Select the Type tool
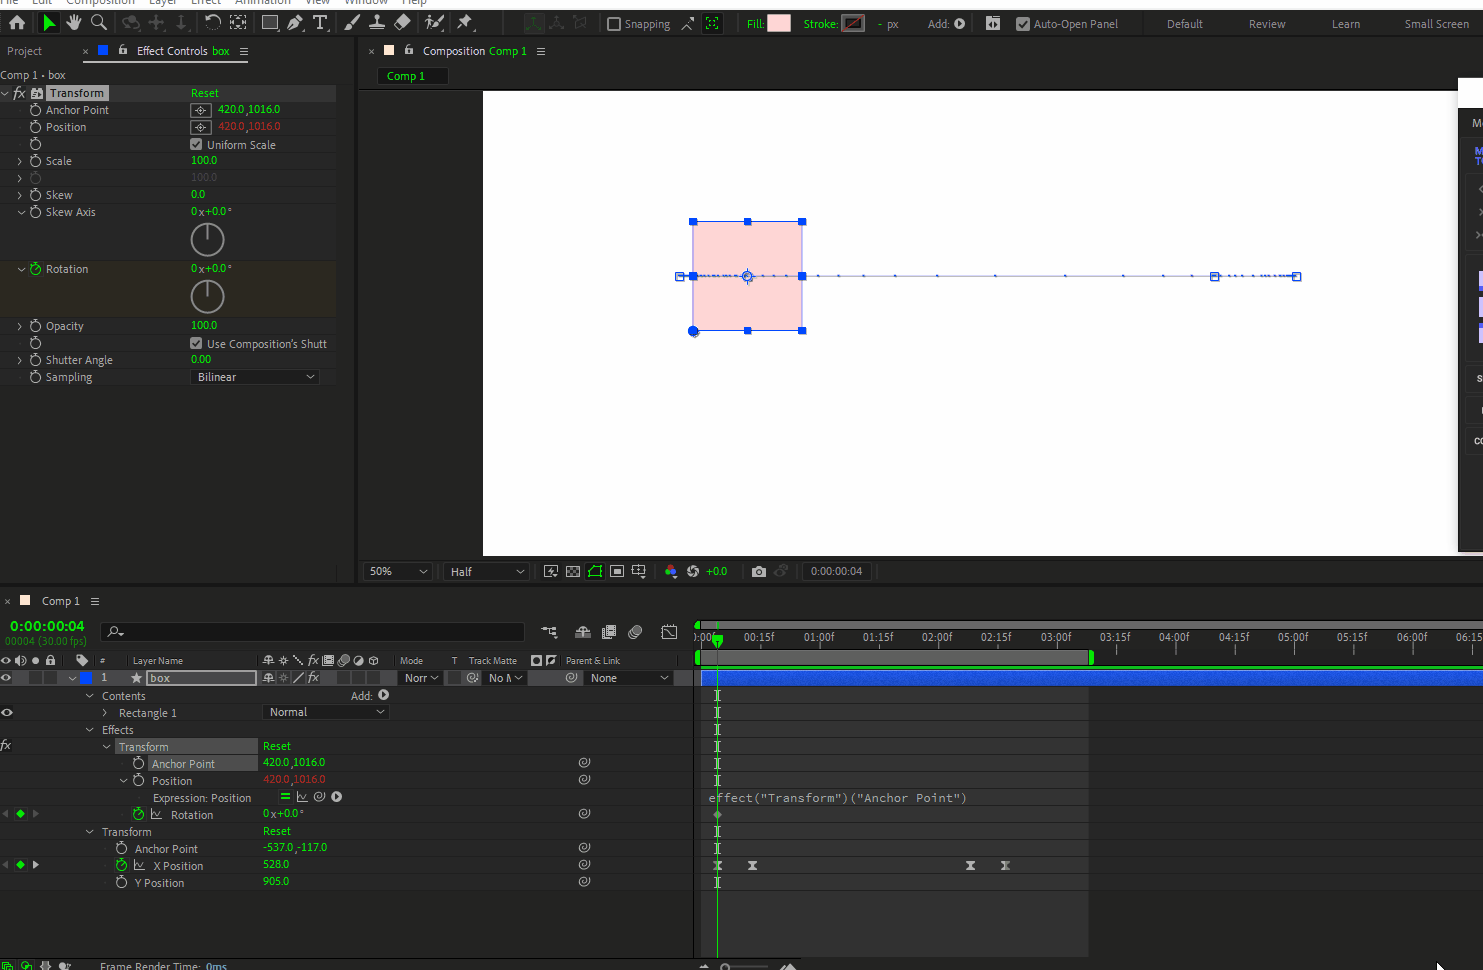Image resolution: width=1483 pixels, height=970 pixels. click(x=320, y=22)
